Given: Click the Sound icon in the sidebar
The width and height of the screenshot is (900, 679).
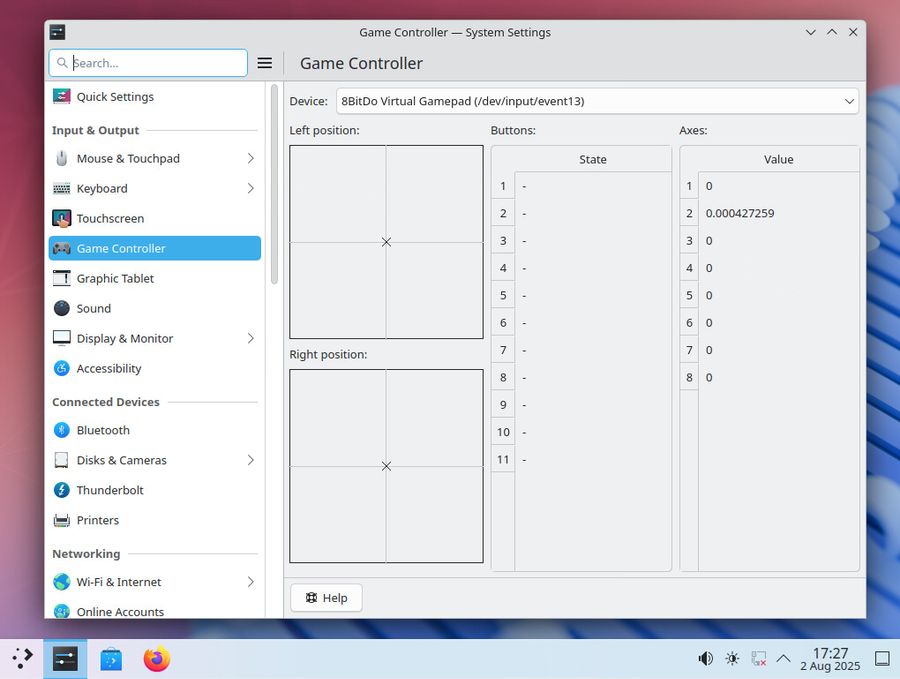Looking at the screenshot, I should click(61, 308).
